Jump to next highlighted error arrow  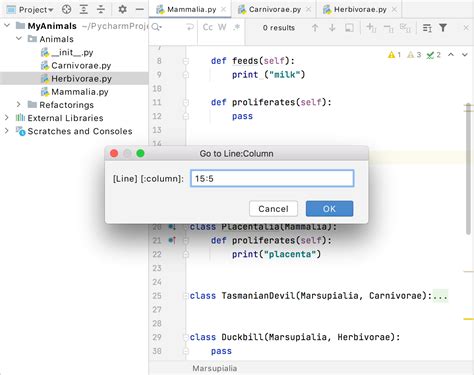pyautogui.click(x=465, y=54)
